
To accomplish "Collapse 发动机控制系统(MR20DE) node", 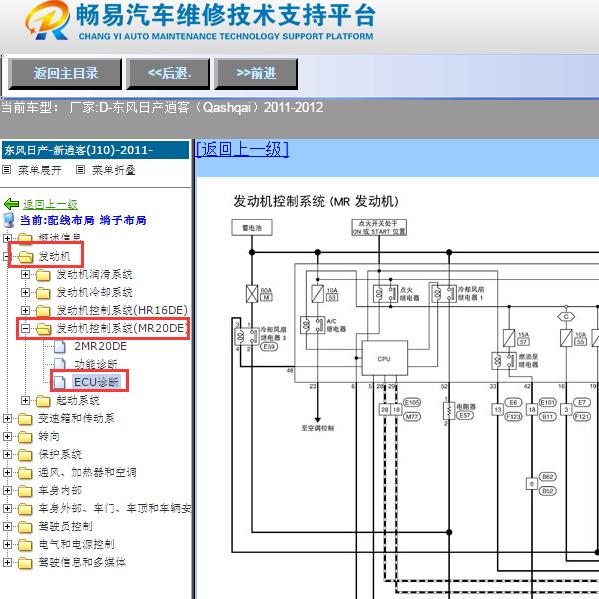I will pos(25,328).
